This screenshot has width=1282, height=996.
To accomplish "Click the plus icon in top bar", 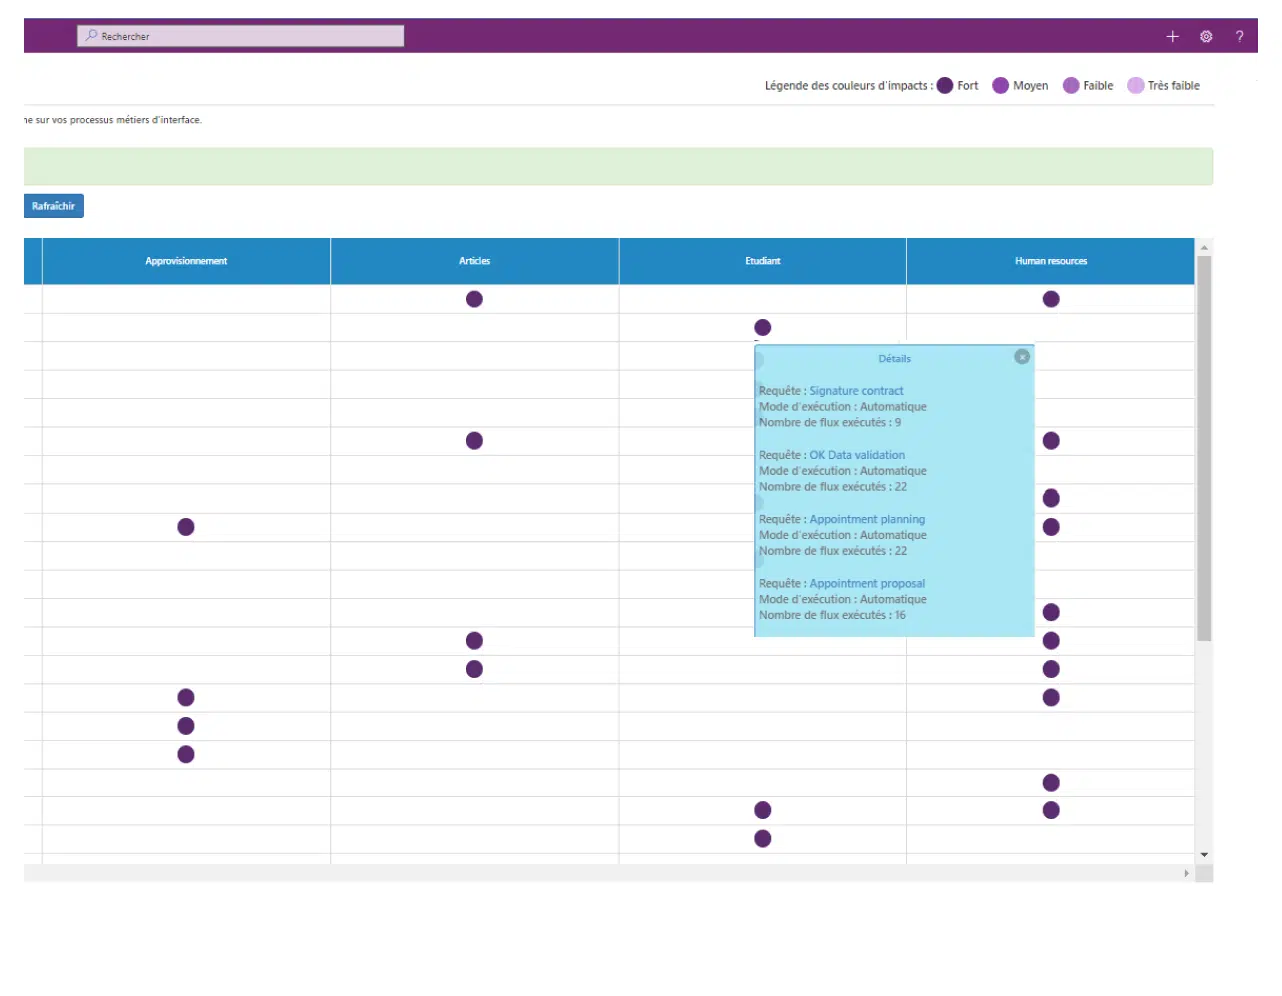I will pos(1172,37).
